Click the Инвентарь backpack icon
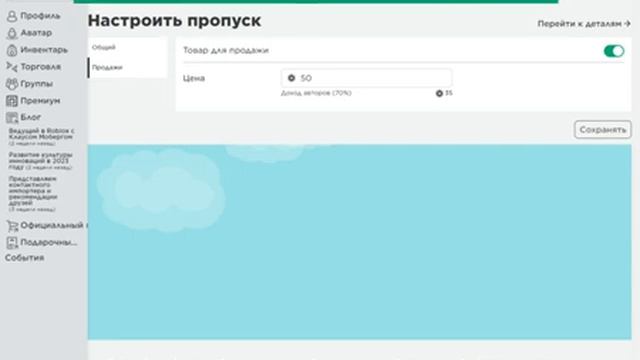 12,50
